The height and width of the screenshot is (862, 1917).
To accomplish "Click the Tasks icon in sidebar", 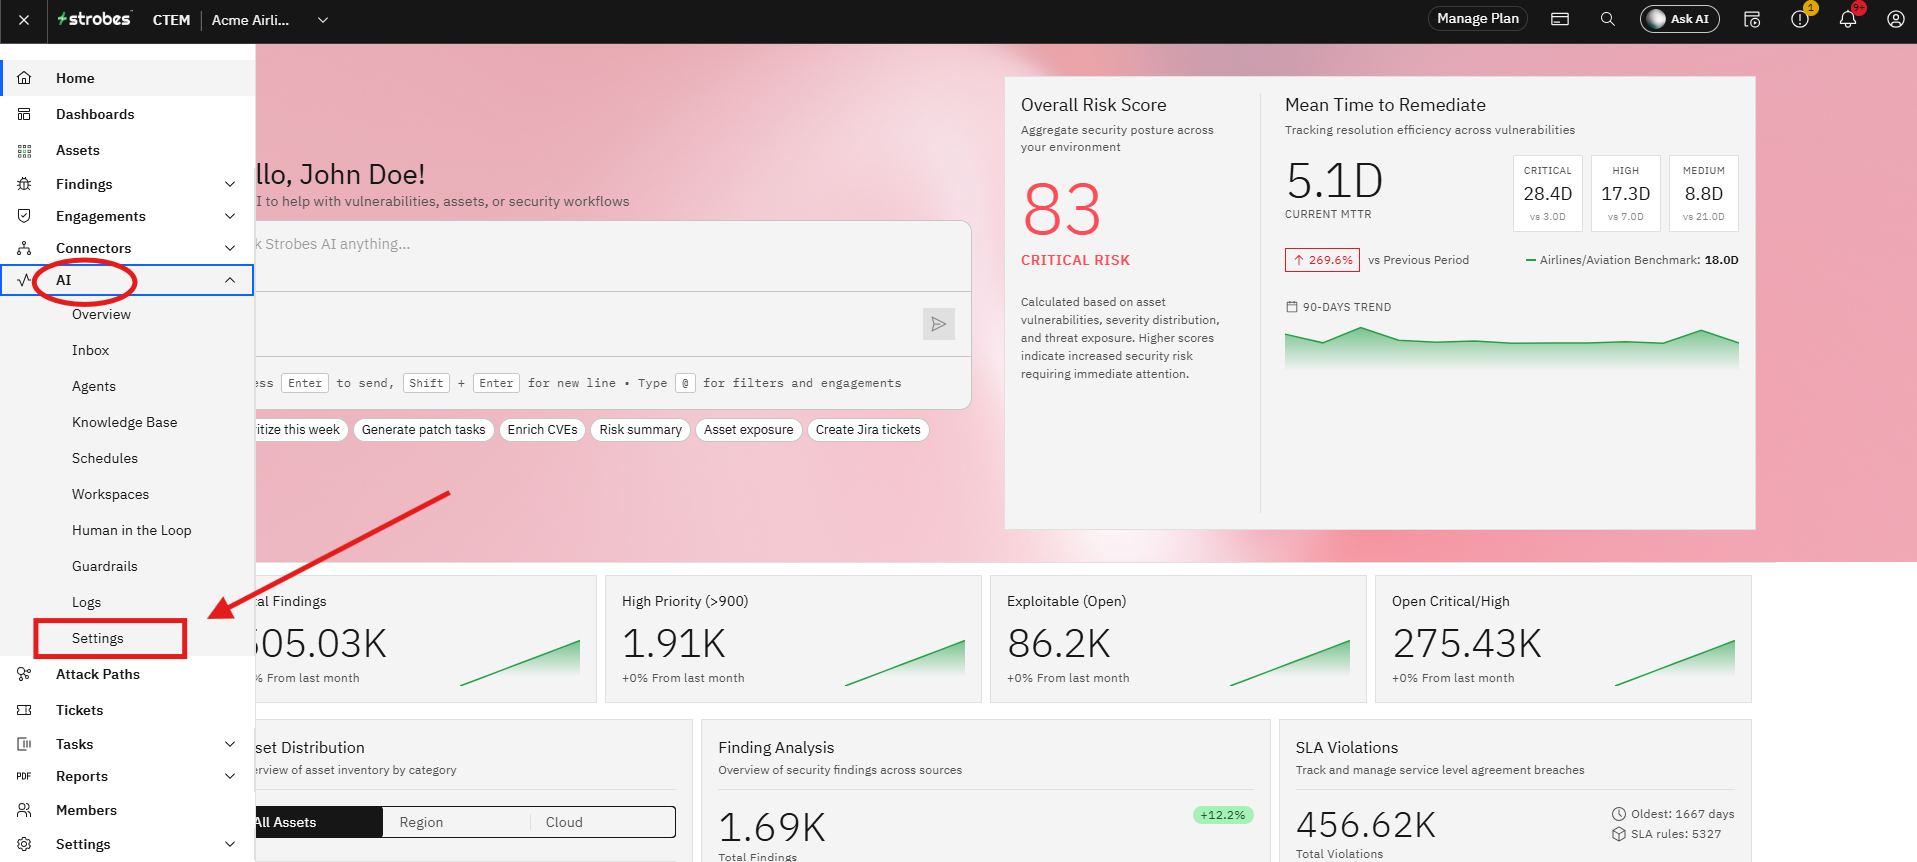I will (25, 744).
